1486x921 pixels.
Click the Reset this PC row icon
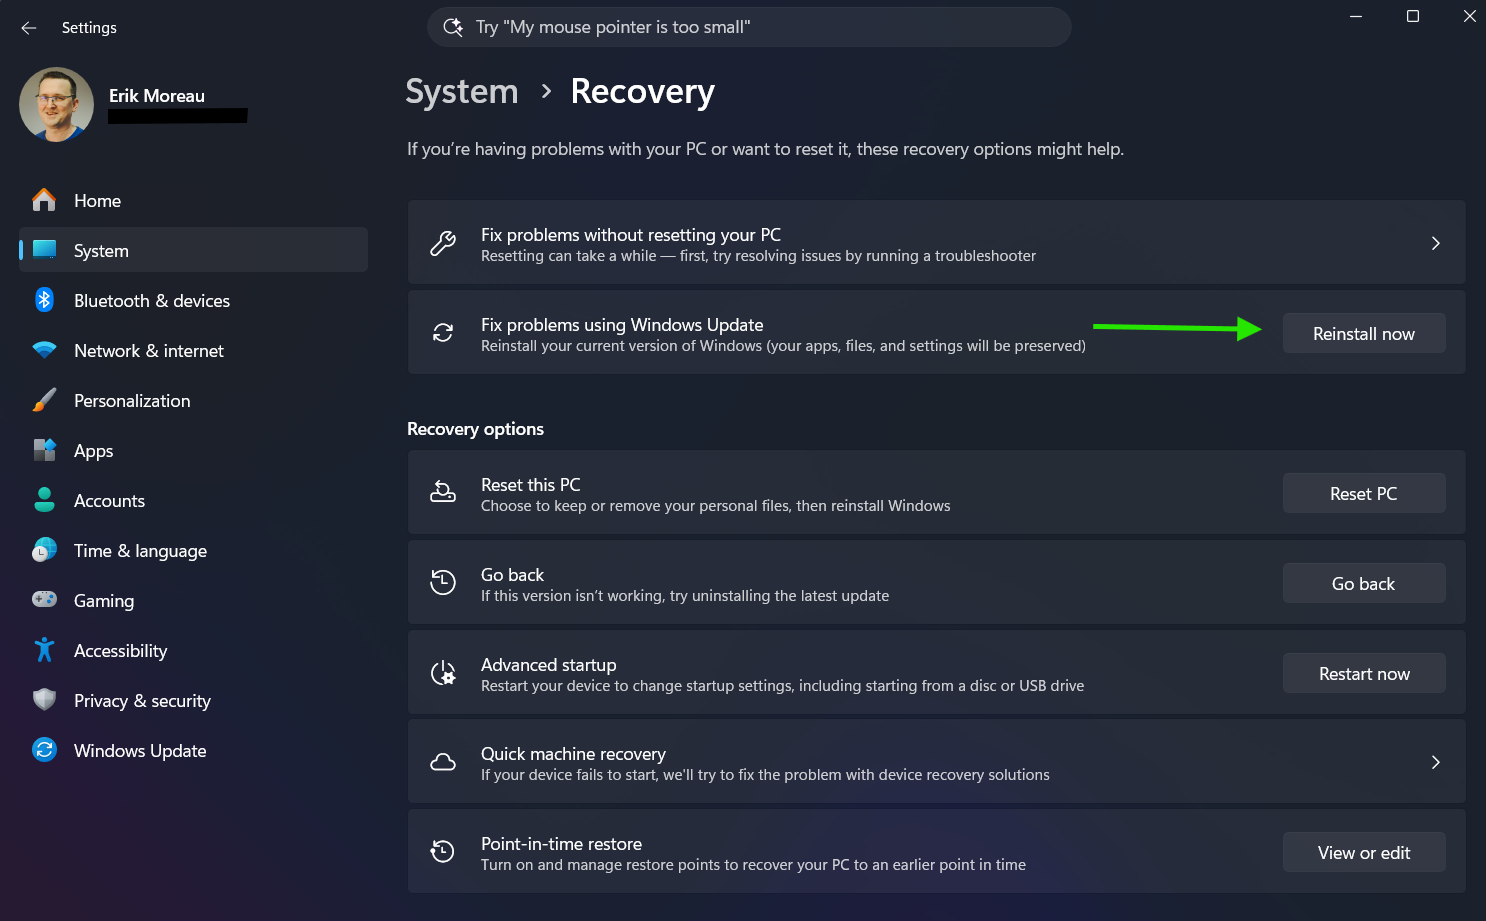point(443,492)
